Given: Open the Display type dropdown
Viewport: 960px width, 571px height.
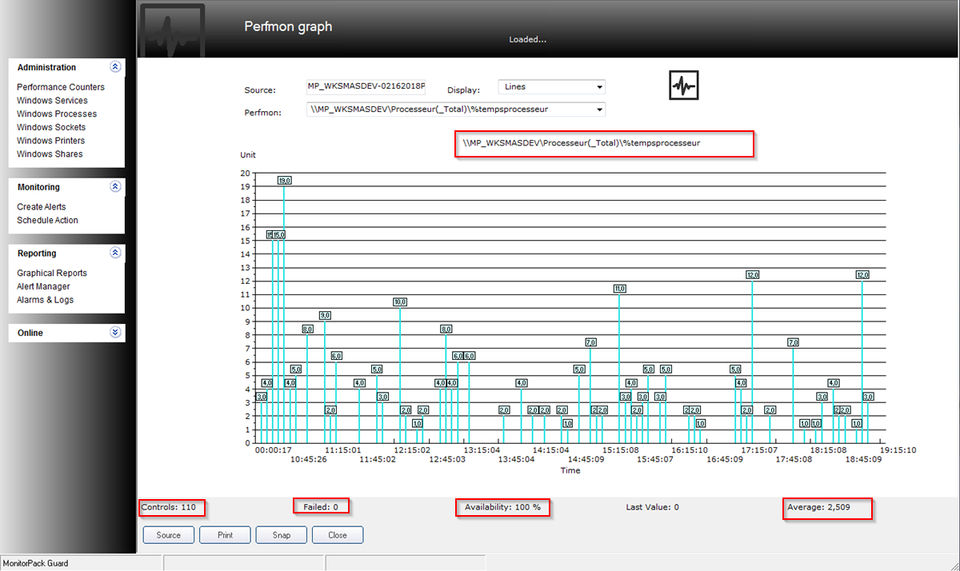Looking at the screenshot, I should coord(599,87).
